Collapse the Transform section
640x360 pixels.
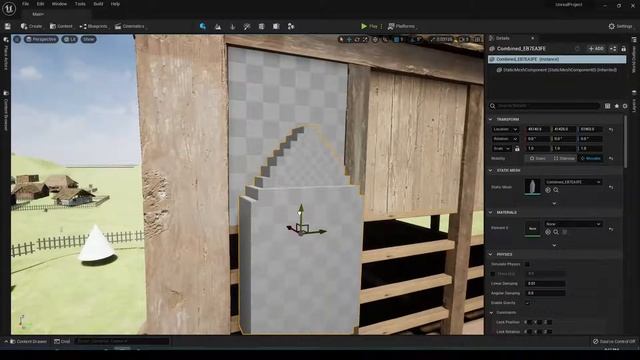pos(491,119)
